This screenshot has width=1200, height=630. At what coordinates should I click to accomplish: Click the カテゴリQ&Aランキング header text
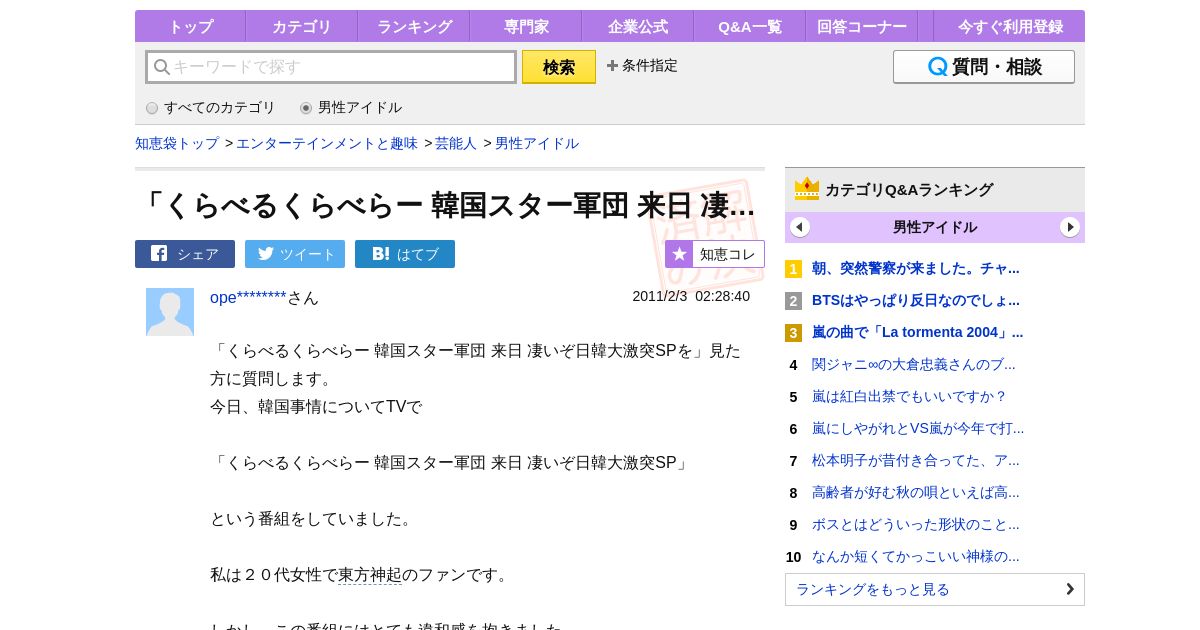(x=909, y=189)
